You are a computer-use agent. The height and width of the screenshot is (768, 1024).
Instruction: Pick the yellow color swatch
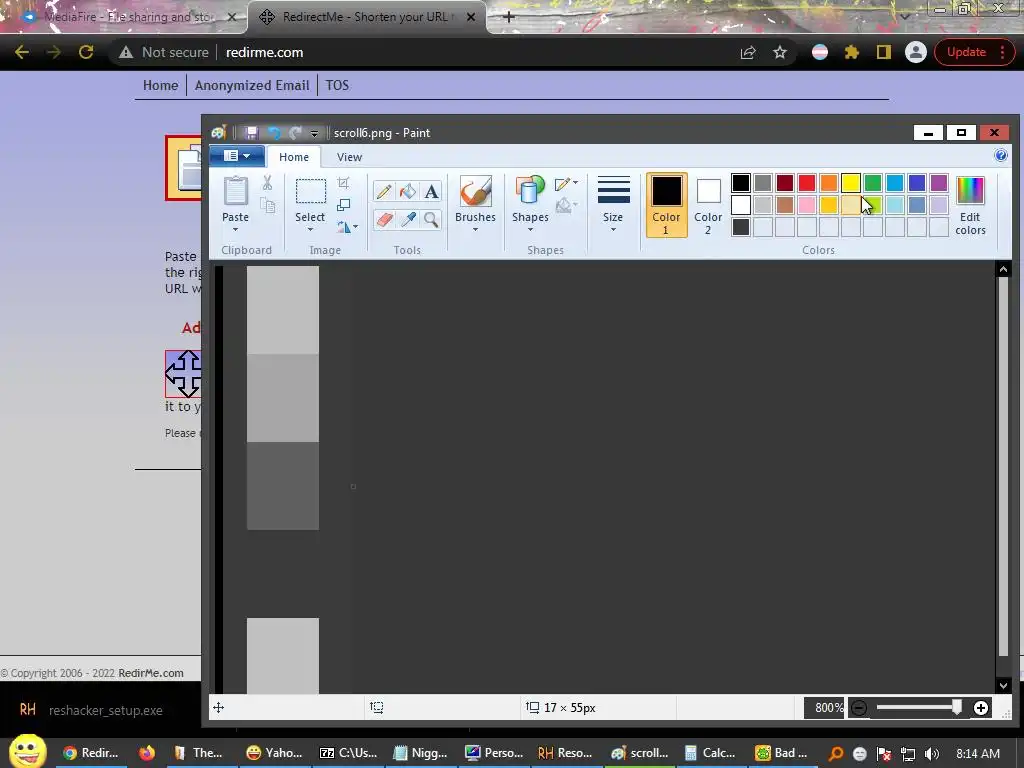click(850, 183)
